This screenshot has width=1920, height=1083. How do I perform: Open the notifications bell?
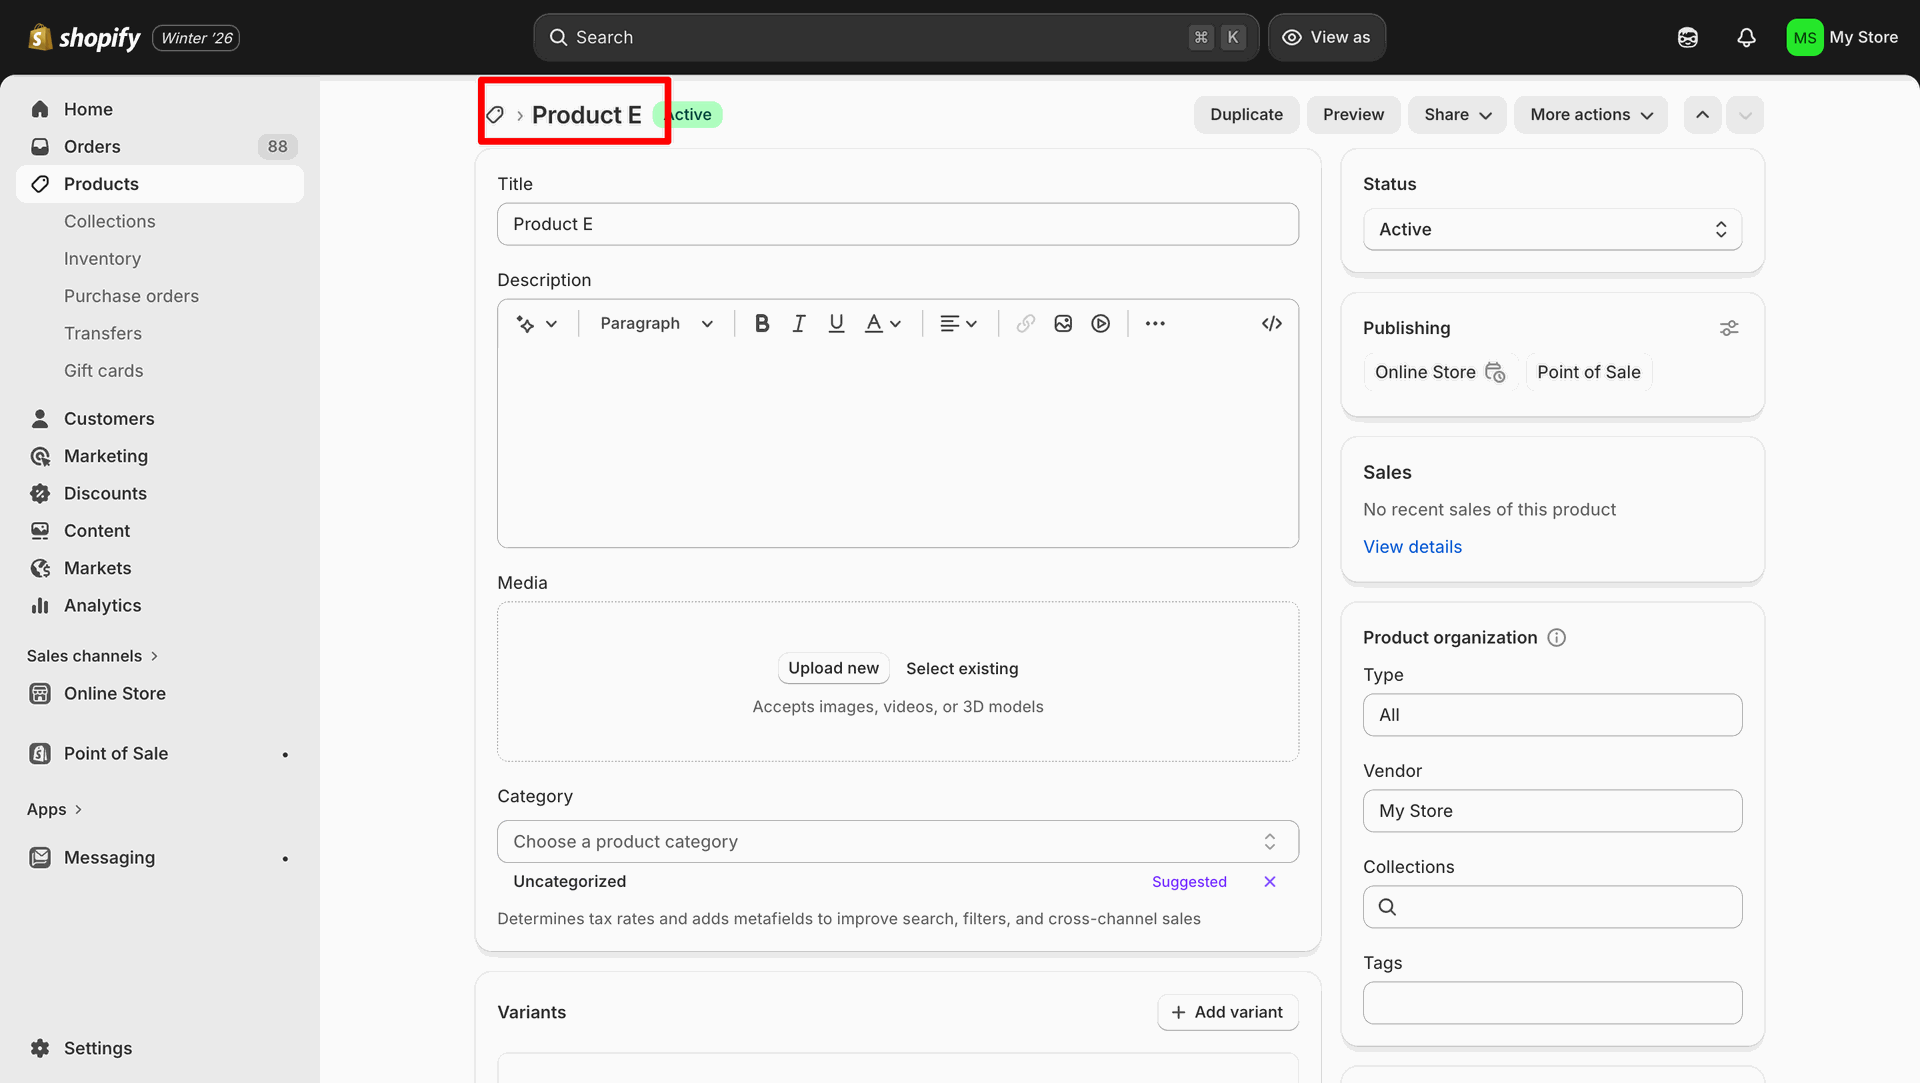(x=1746, y=37)
